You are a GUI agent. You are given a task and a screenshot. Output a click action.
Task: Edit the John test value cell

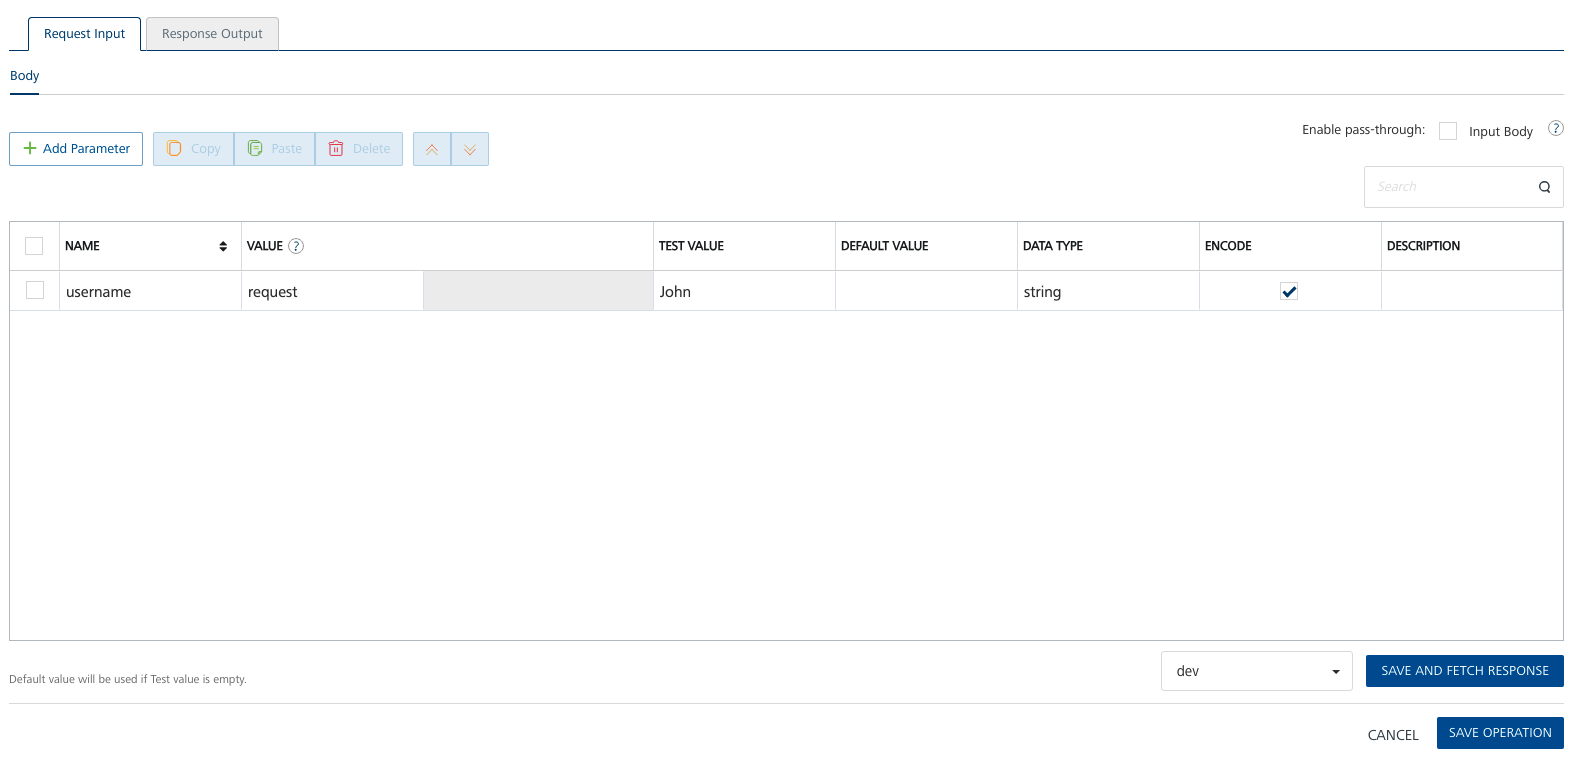tap(744, 291)
